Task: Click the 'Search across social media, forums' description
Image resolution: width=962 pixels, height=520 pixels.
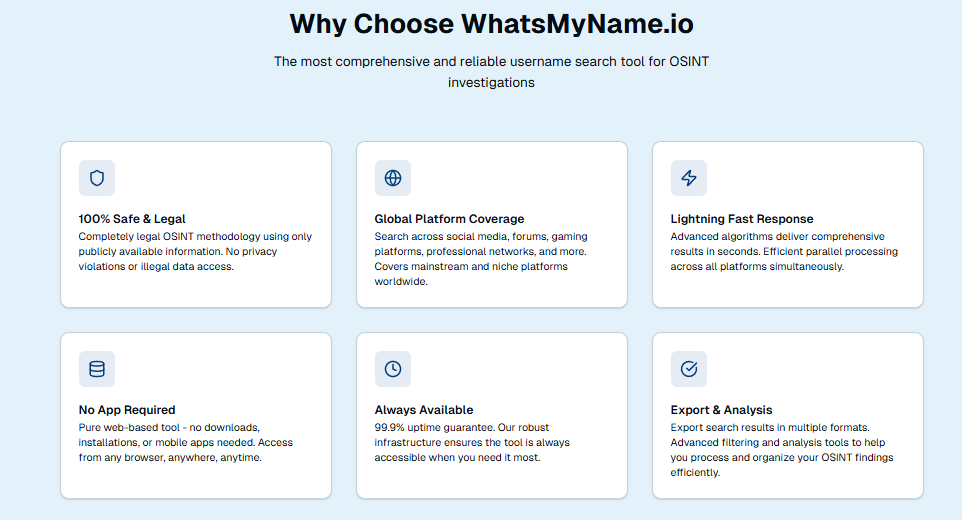Action: coord(481,259)
